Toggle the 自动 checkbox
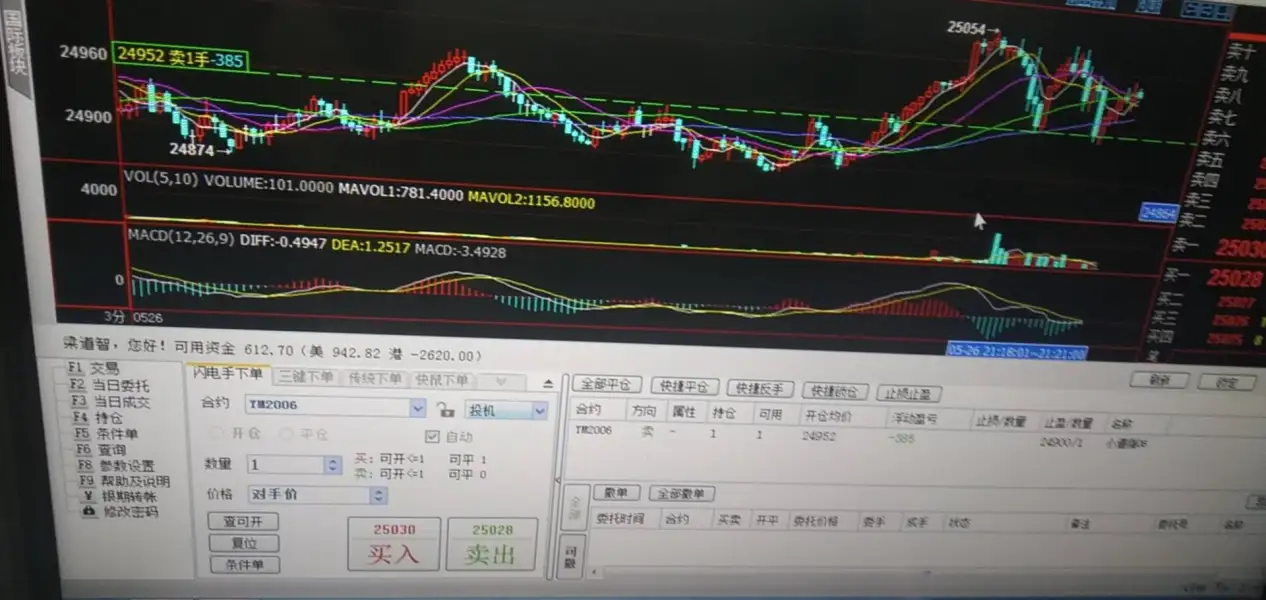The image size is (1266, 600). (x=433, y=437)
